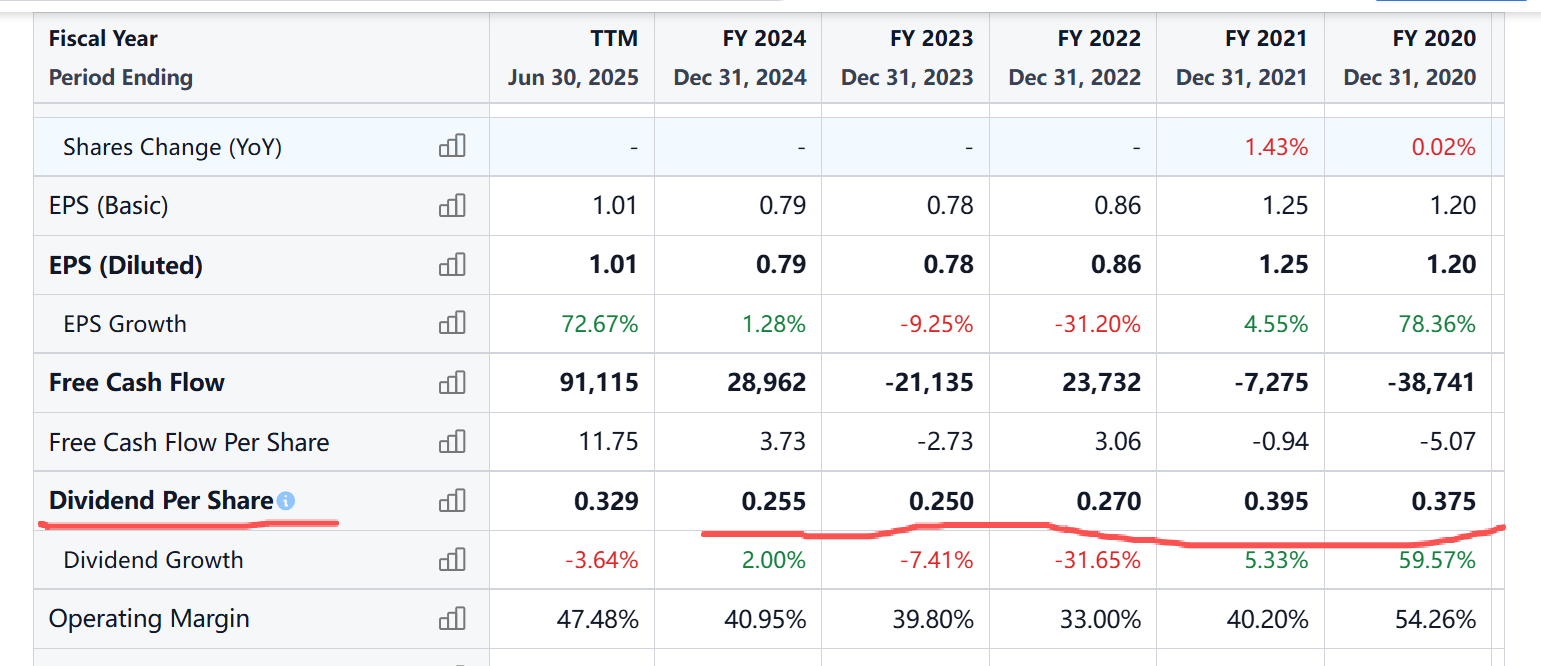Viewport: 1541px width, 666px height.
Task: Show Dividend Growth chart icon
Action: tap(452, 559)
